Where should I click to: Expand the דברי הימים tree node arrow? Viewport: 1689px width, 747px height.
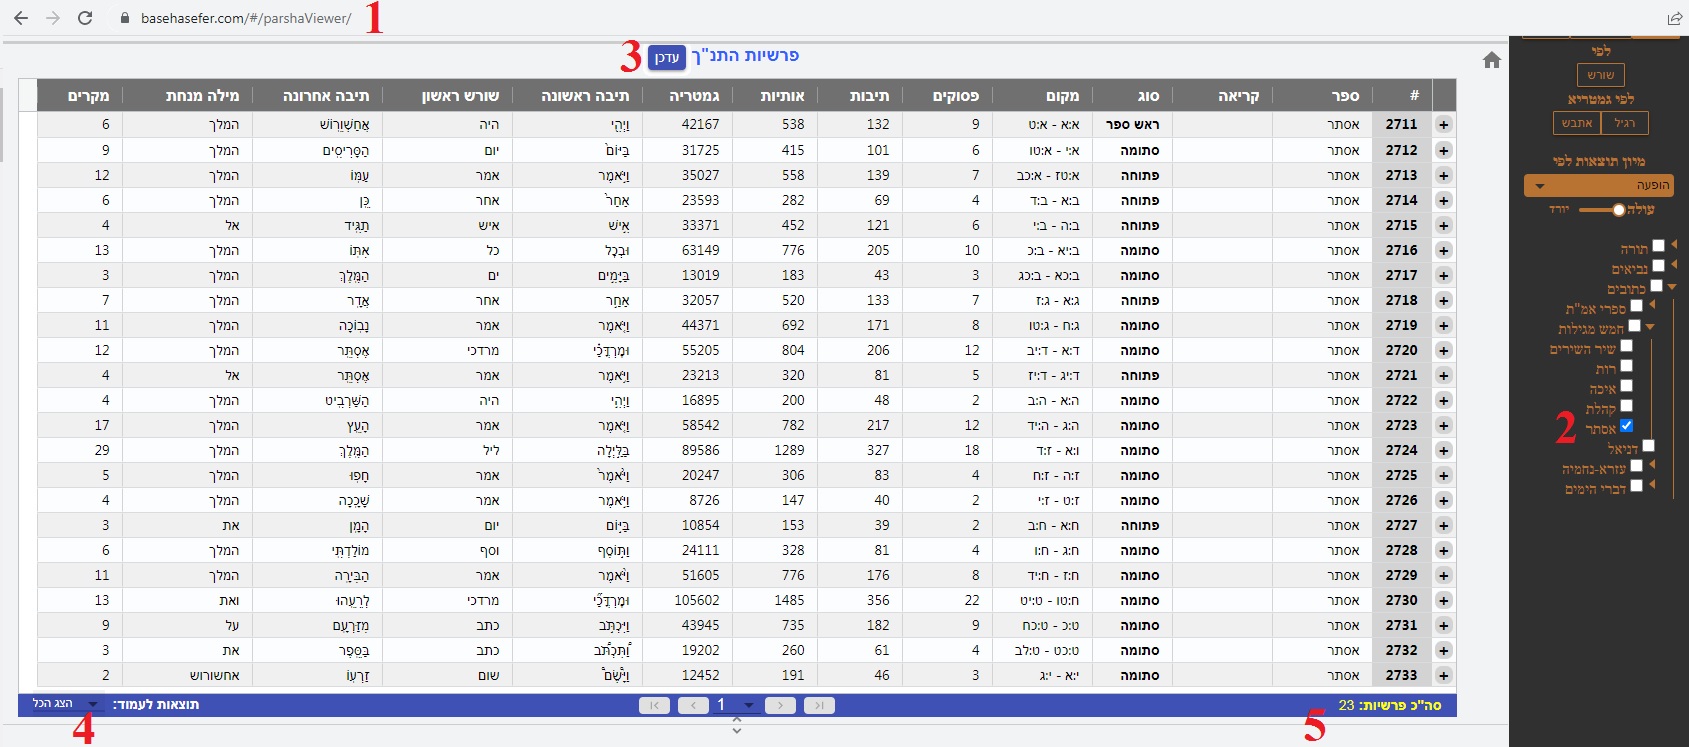click(1652, 484)
